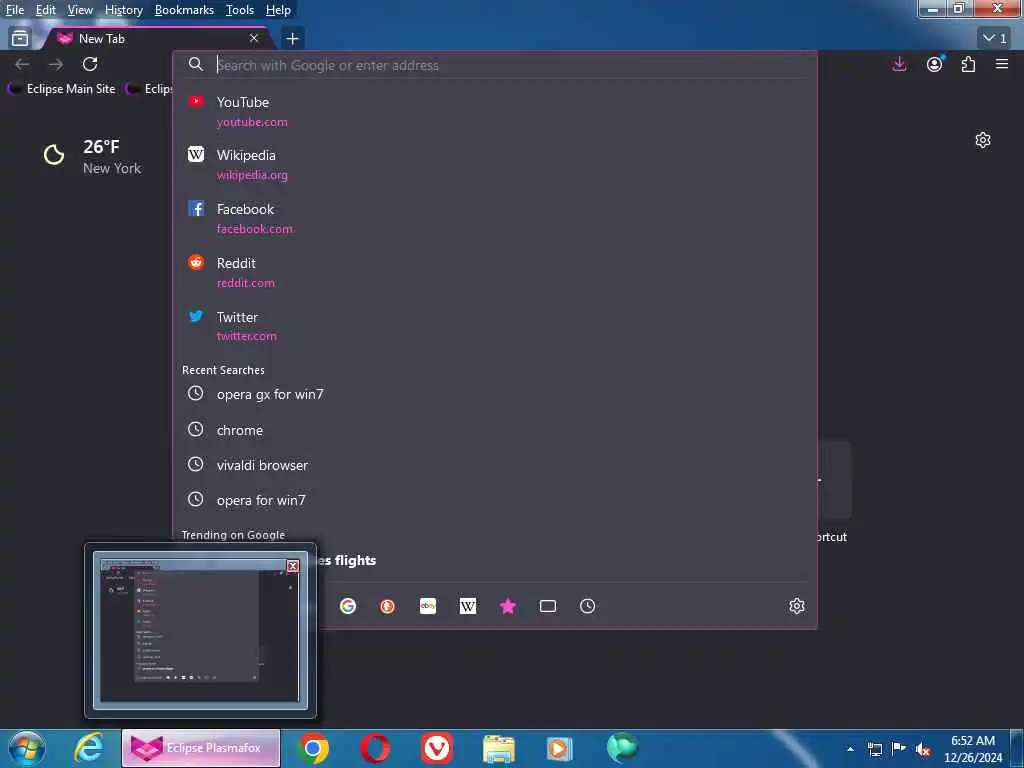Open new tab page settings gear
The image size is (1024, 768).
pos(983,140)
